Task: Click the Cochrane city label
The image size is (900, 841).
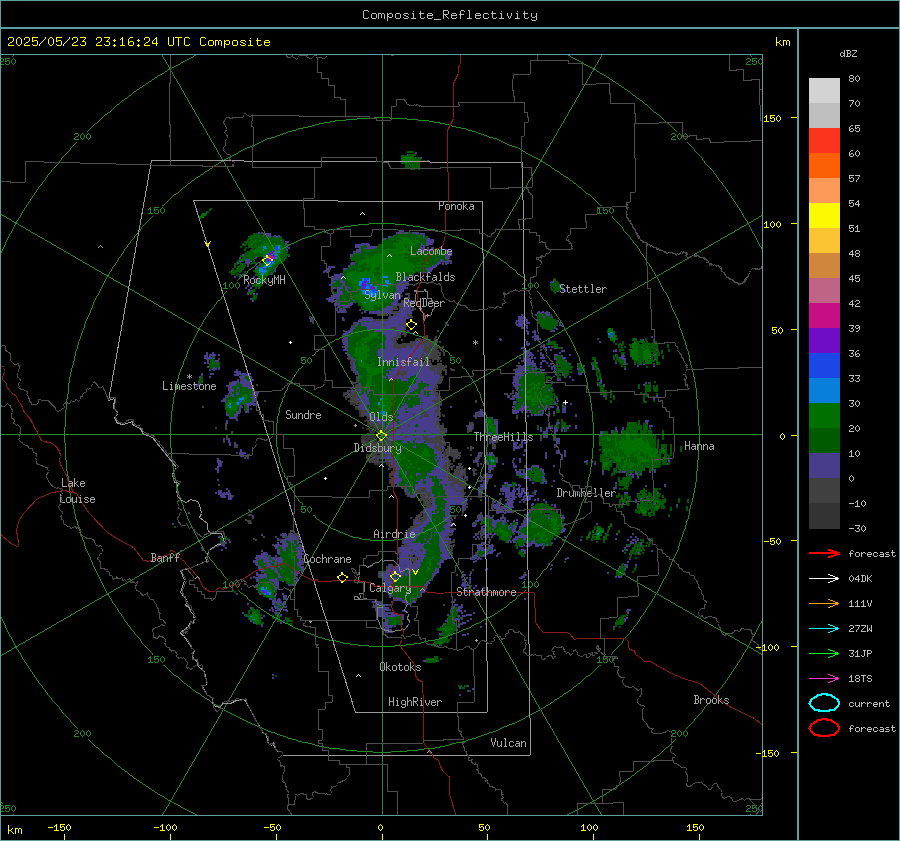Action: (327, 559)
